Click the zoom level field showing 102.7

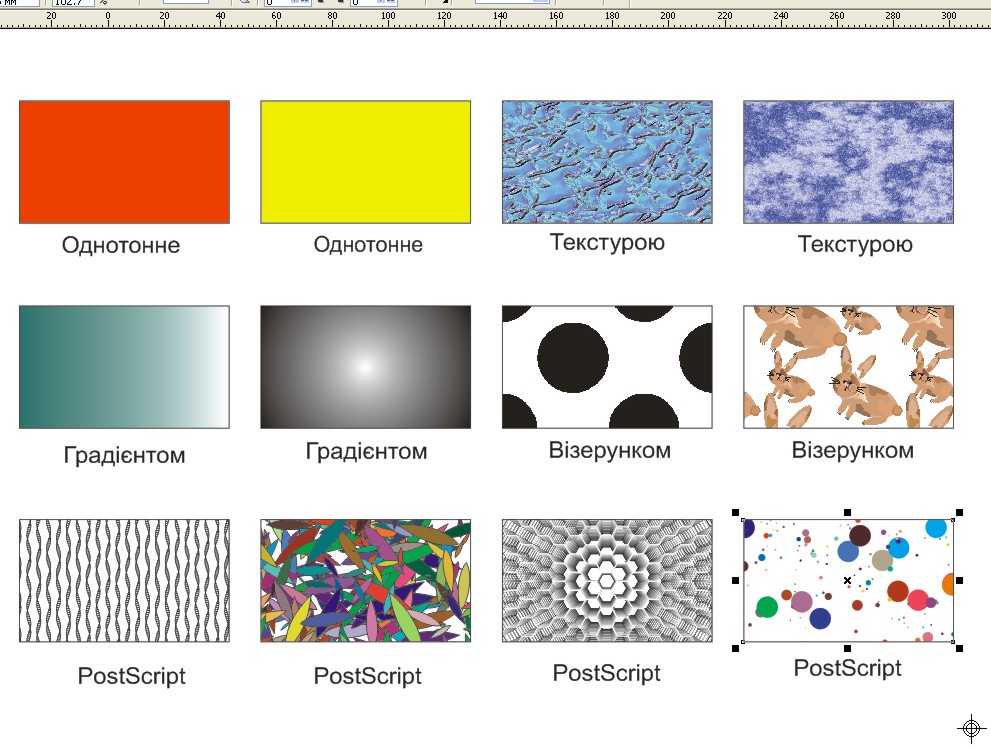(x=73, y=3)
